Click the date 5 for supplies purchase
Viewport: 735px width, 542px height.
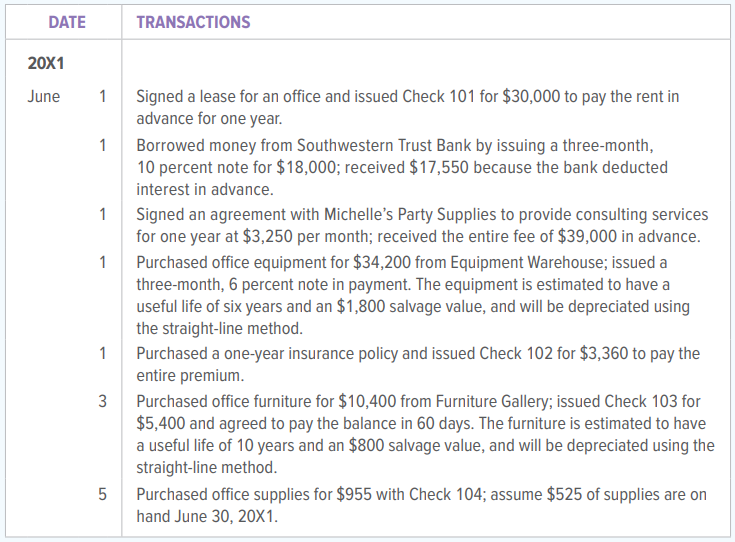pos(103,494)
